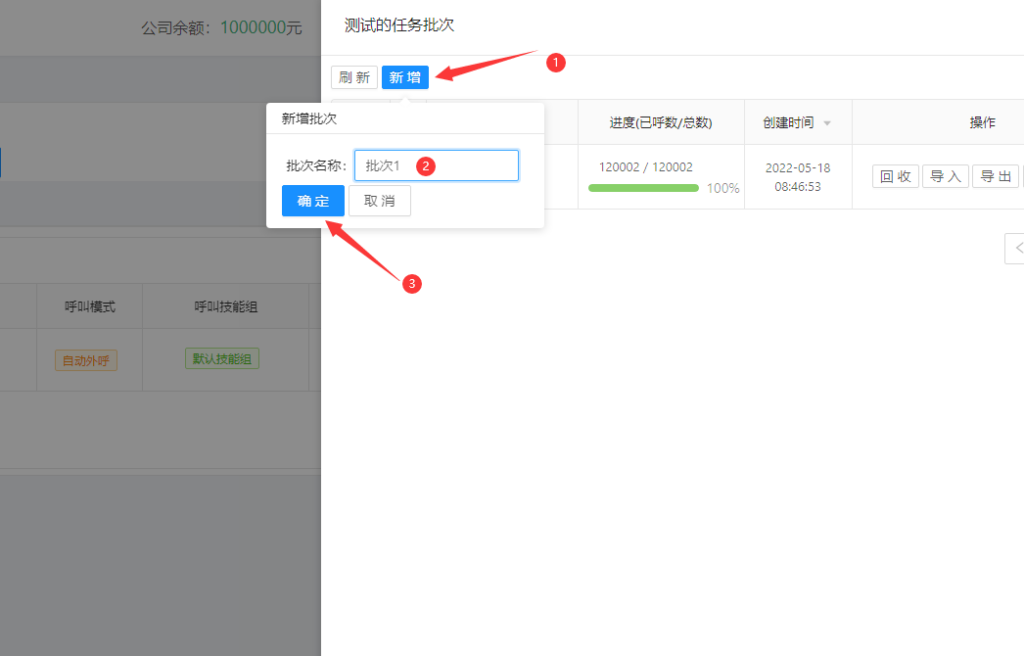Click the 创建时间 column header
This screenshot has width=1024, height=656.
(788, 123)
